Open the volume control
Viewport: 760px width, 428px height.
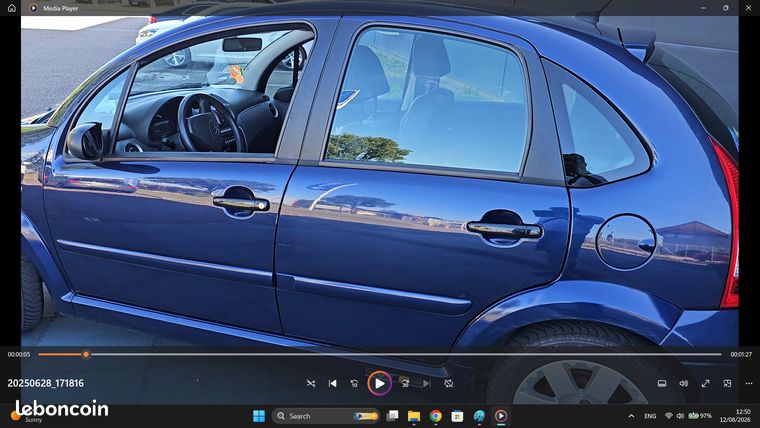pos(683,383)
